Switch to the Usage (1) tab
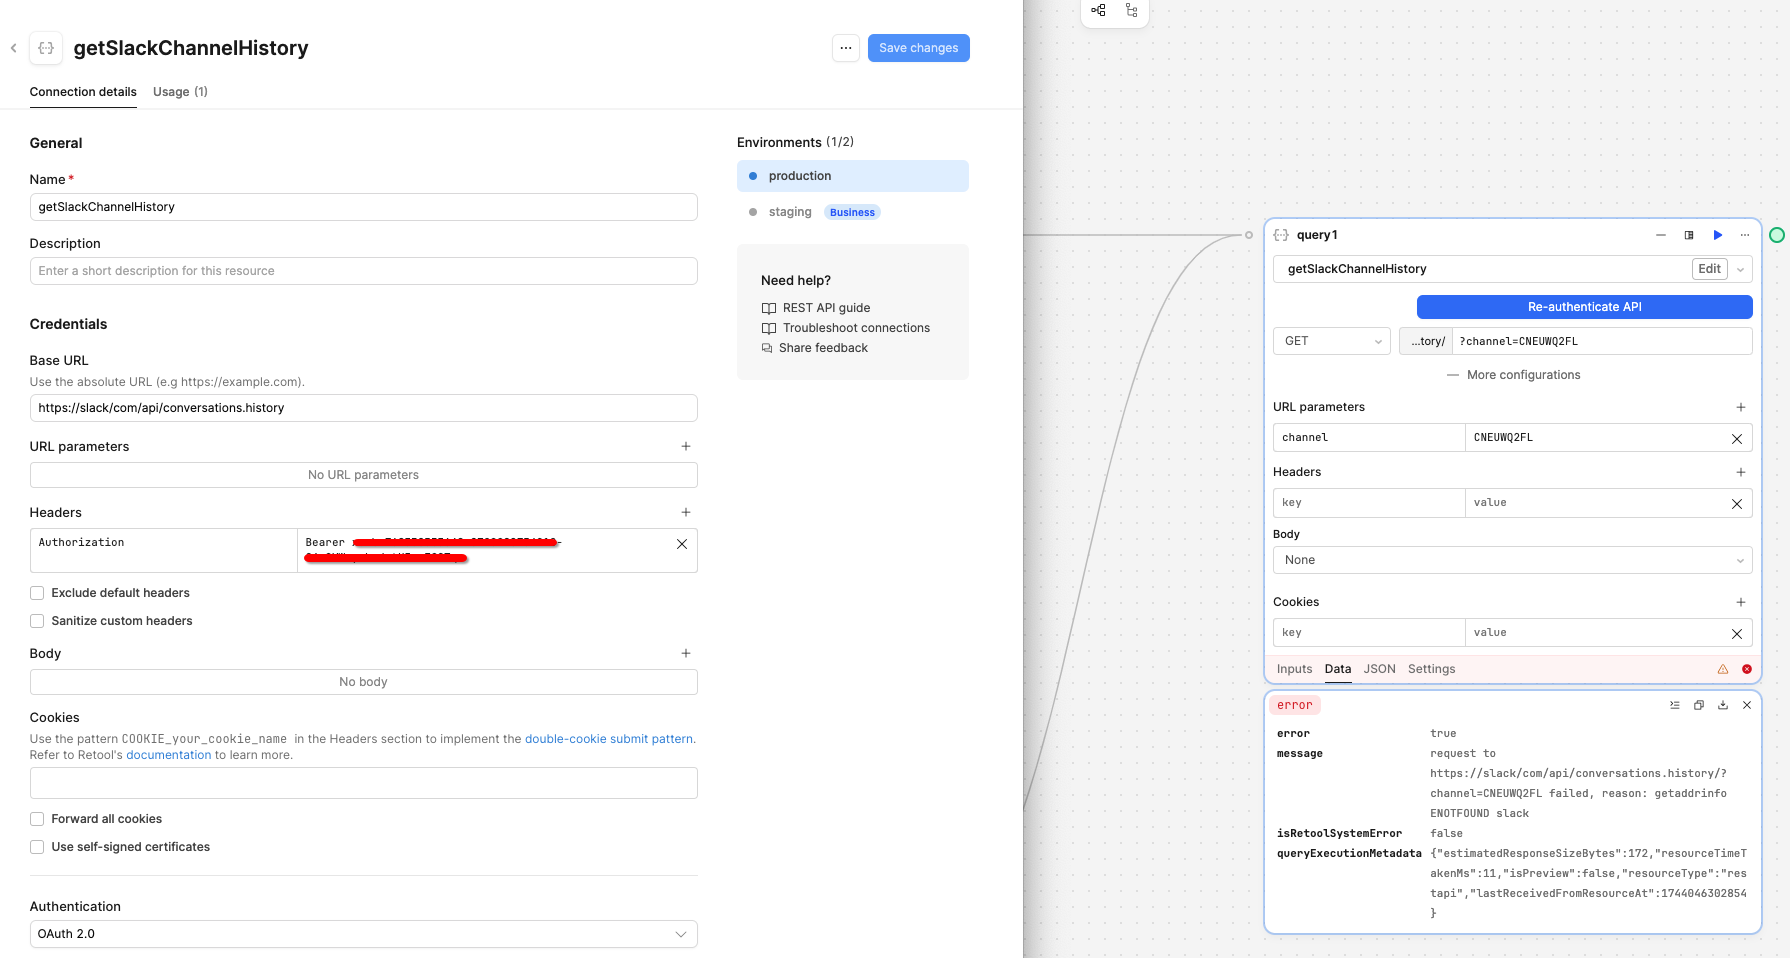 180,92
